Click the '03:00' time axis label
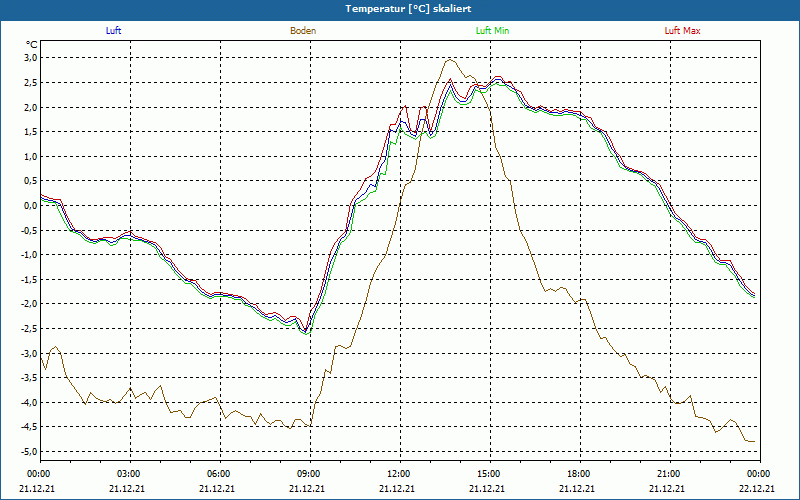 (x=127, y=474)
